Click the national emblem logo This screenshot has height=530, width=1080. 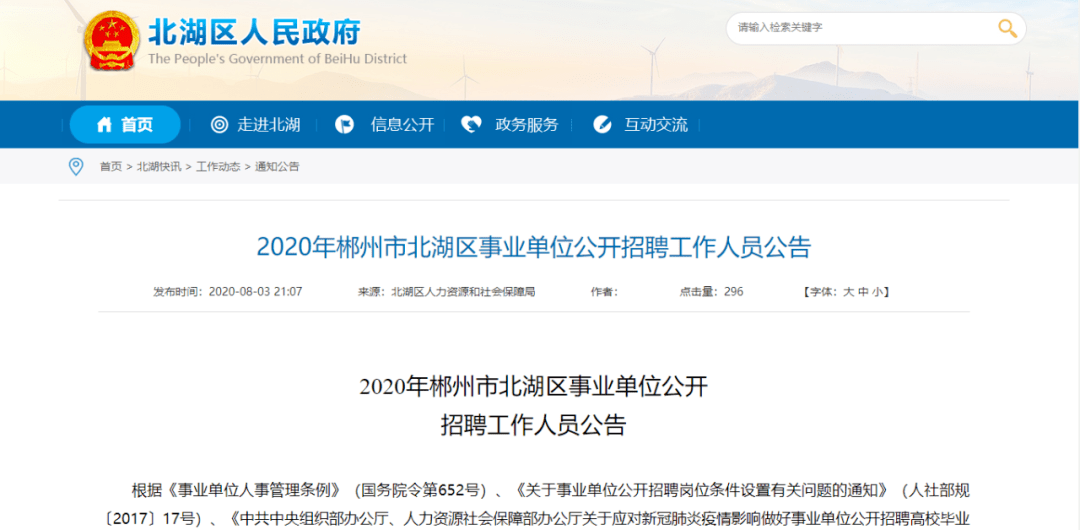112,42
